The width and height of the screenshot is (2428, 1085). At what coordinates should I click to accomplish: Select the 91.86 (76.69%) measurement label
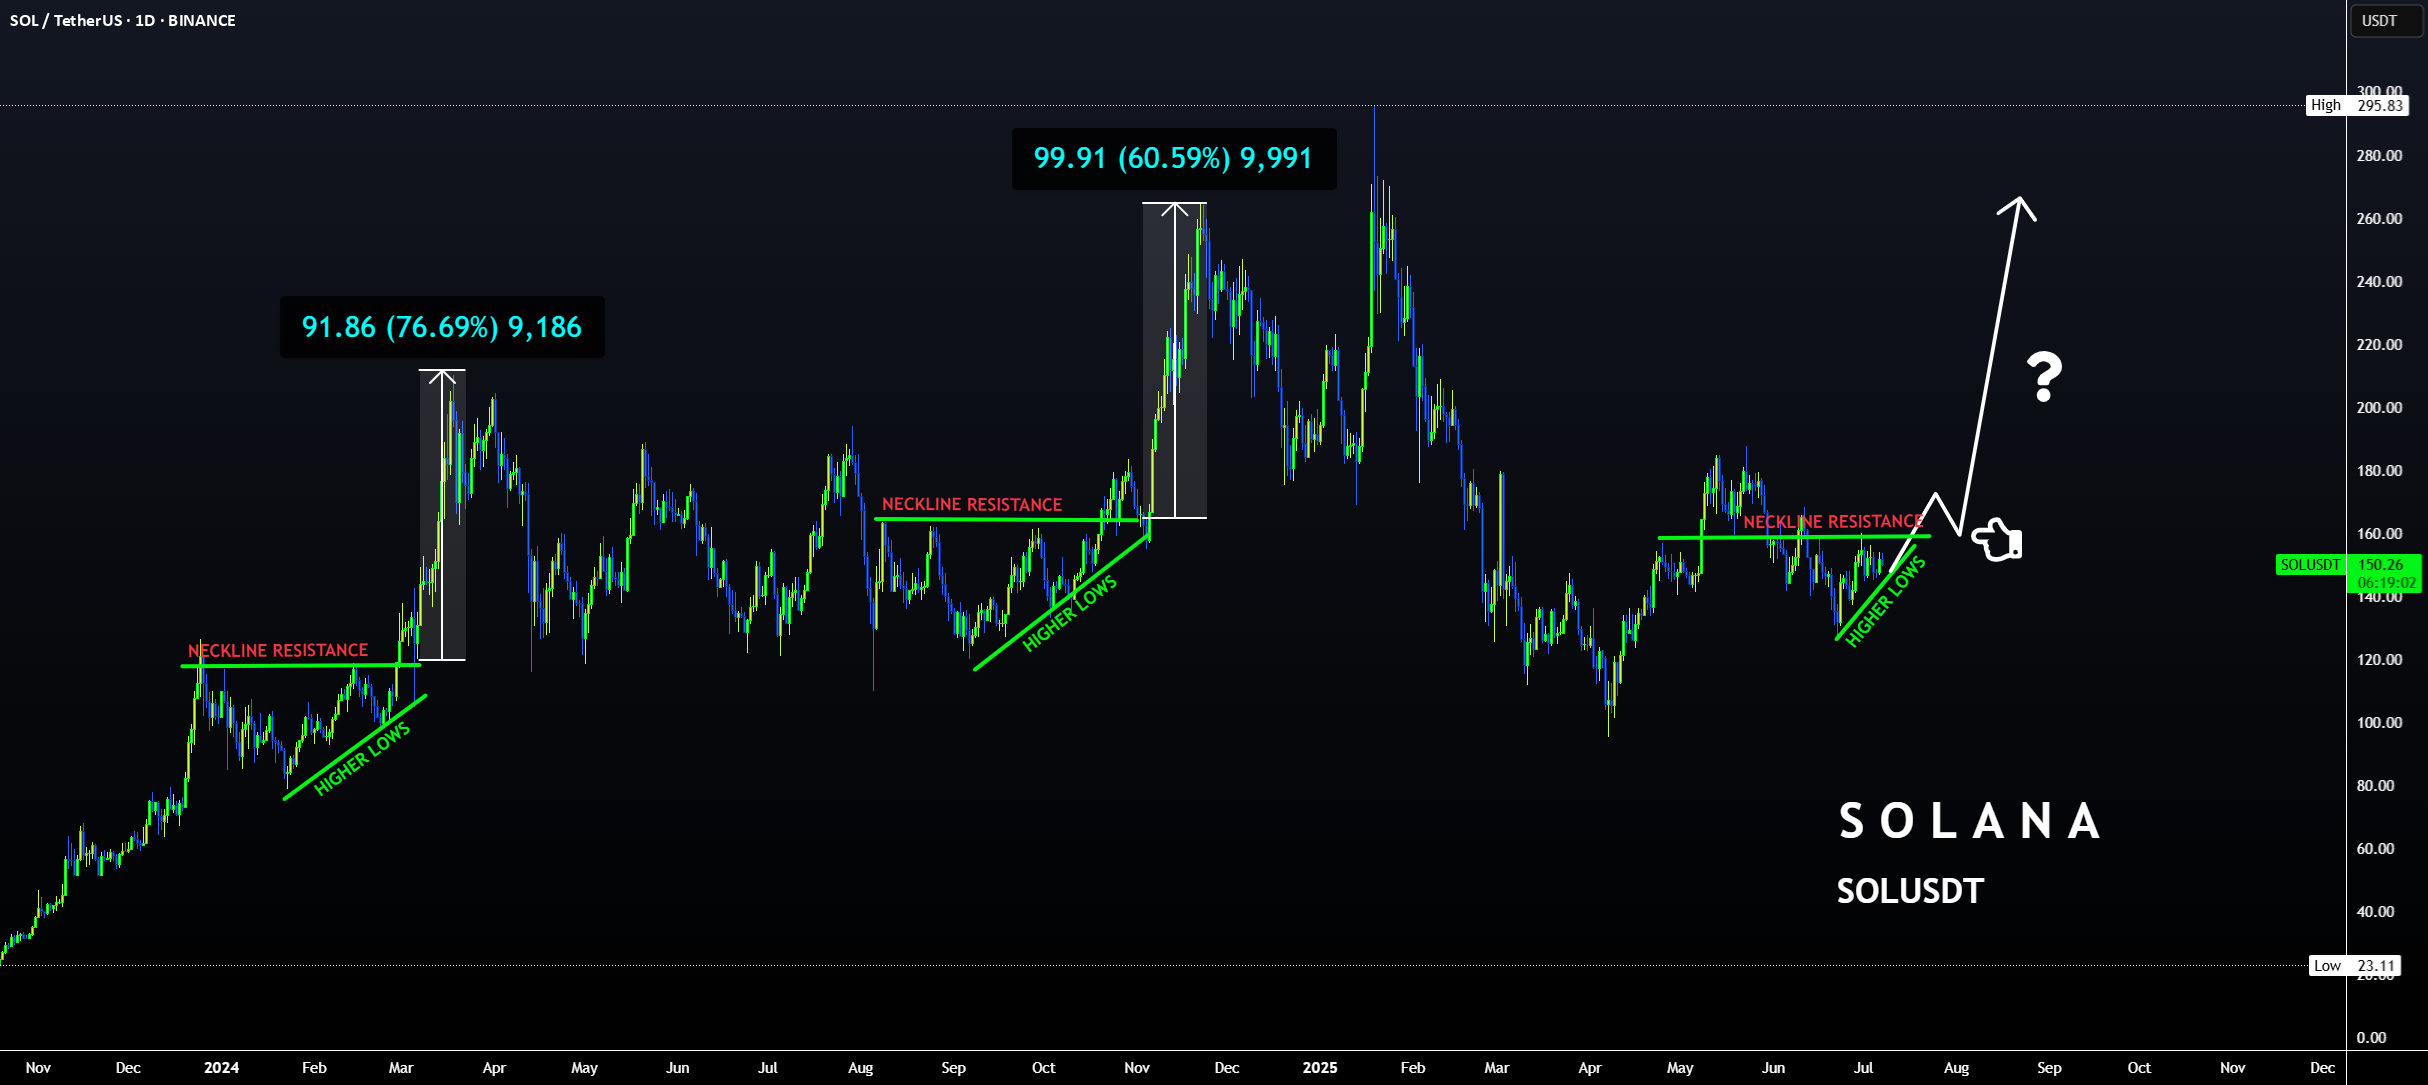point(442,327)
